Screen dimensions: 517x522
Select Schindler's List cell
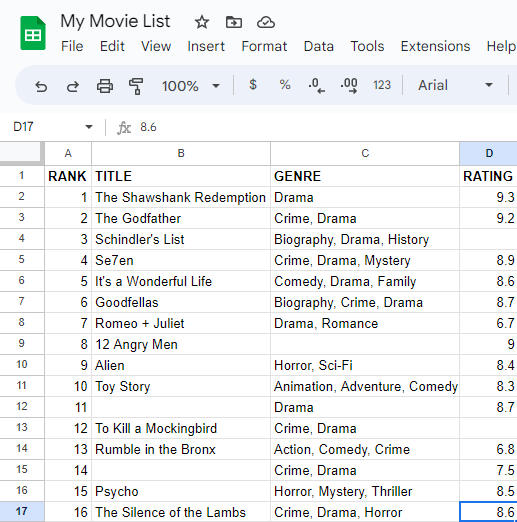181,239
